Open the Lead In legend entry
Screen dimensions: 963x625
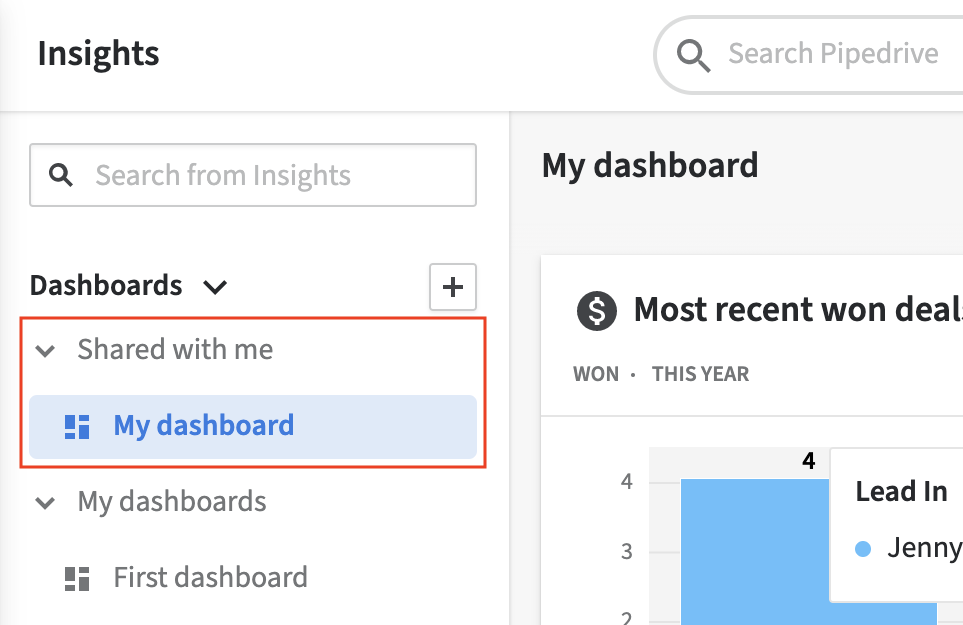[901, 491]
